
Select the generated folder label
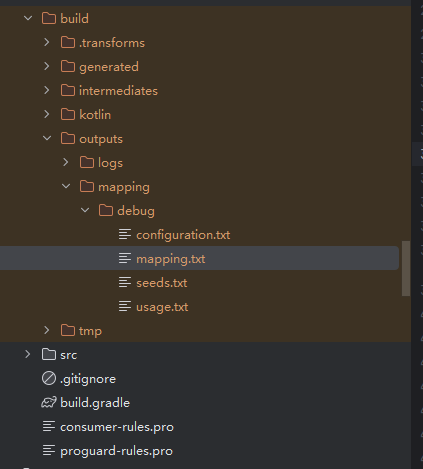(x=109, y=67)
